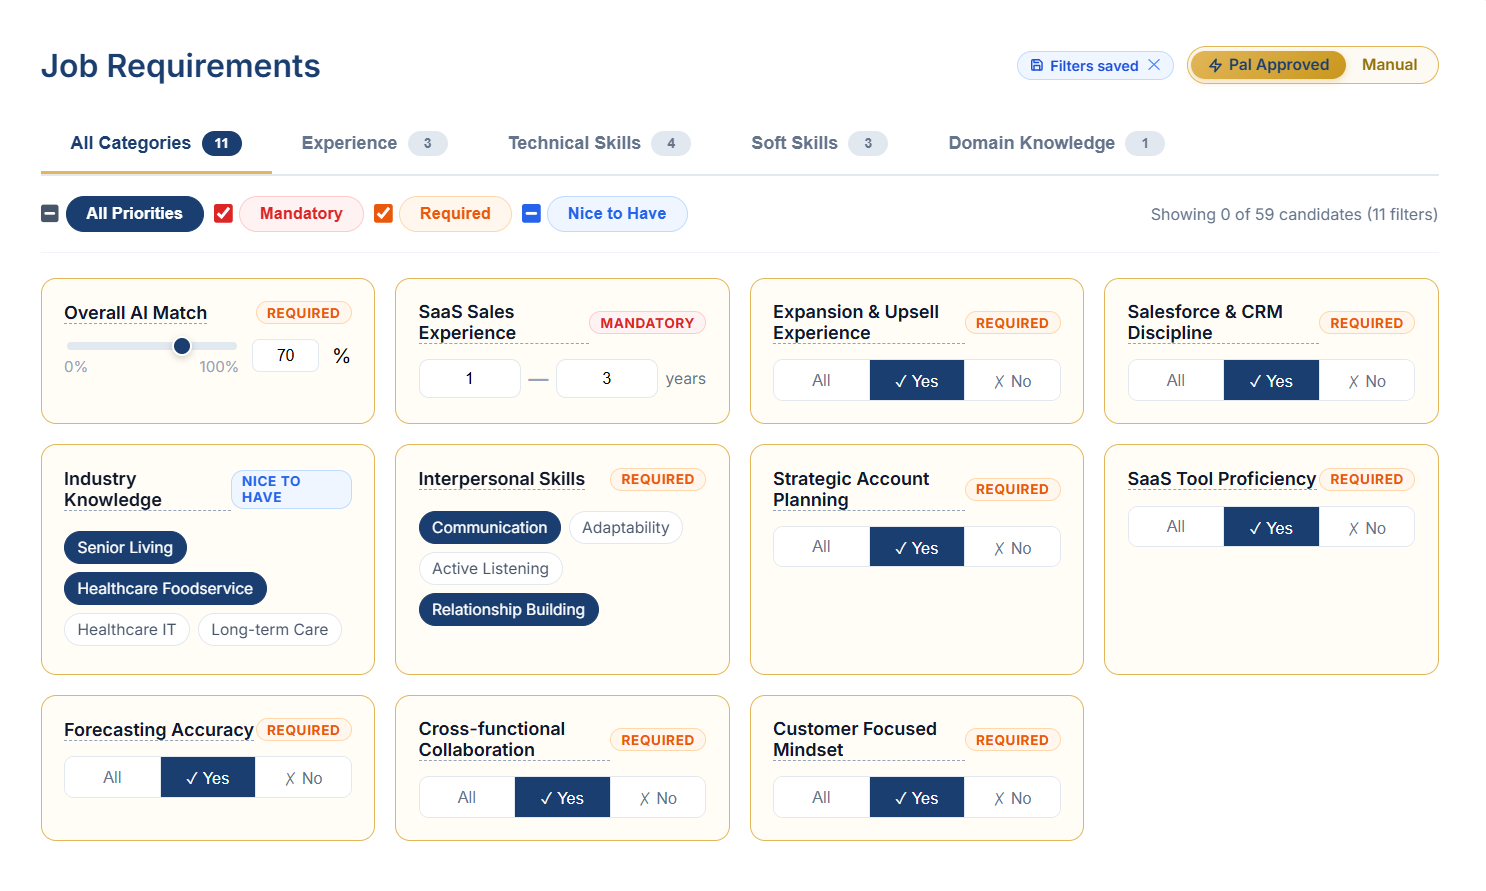The height and width of the screenshot is (891, 1486).
Task: Select All for Strategic Account Planning
Action: pos(822,547)
